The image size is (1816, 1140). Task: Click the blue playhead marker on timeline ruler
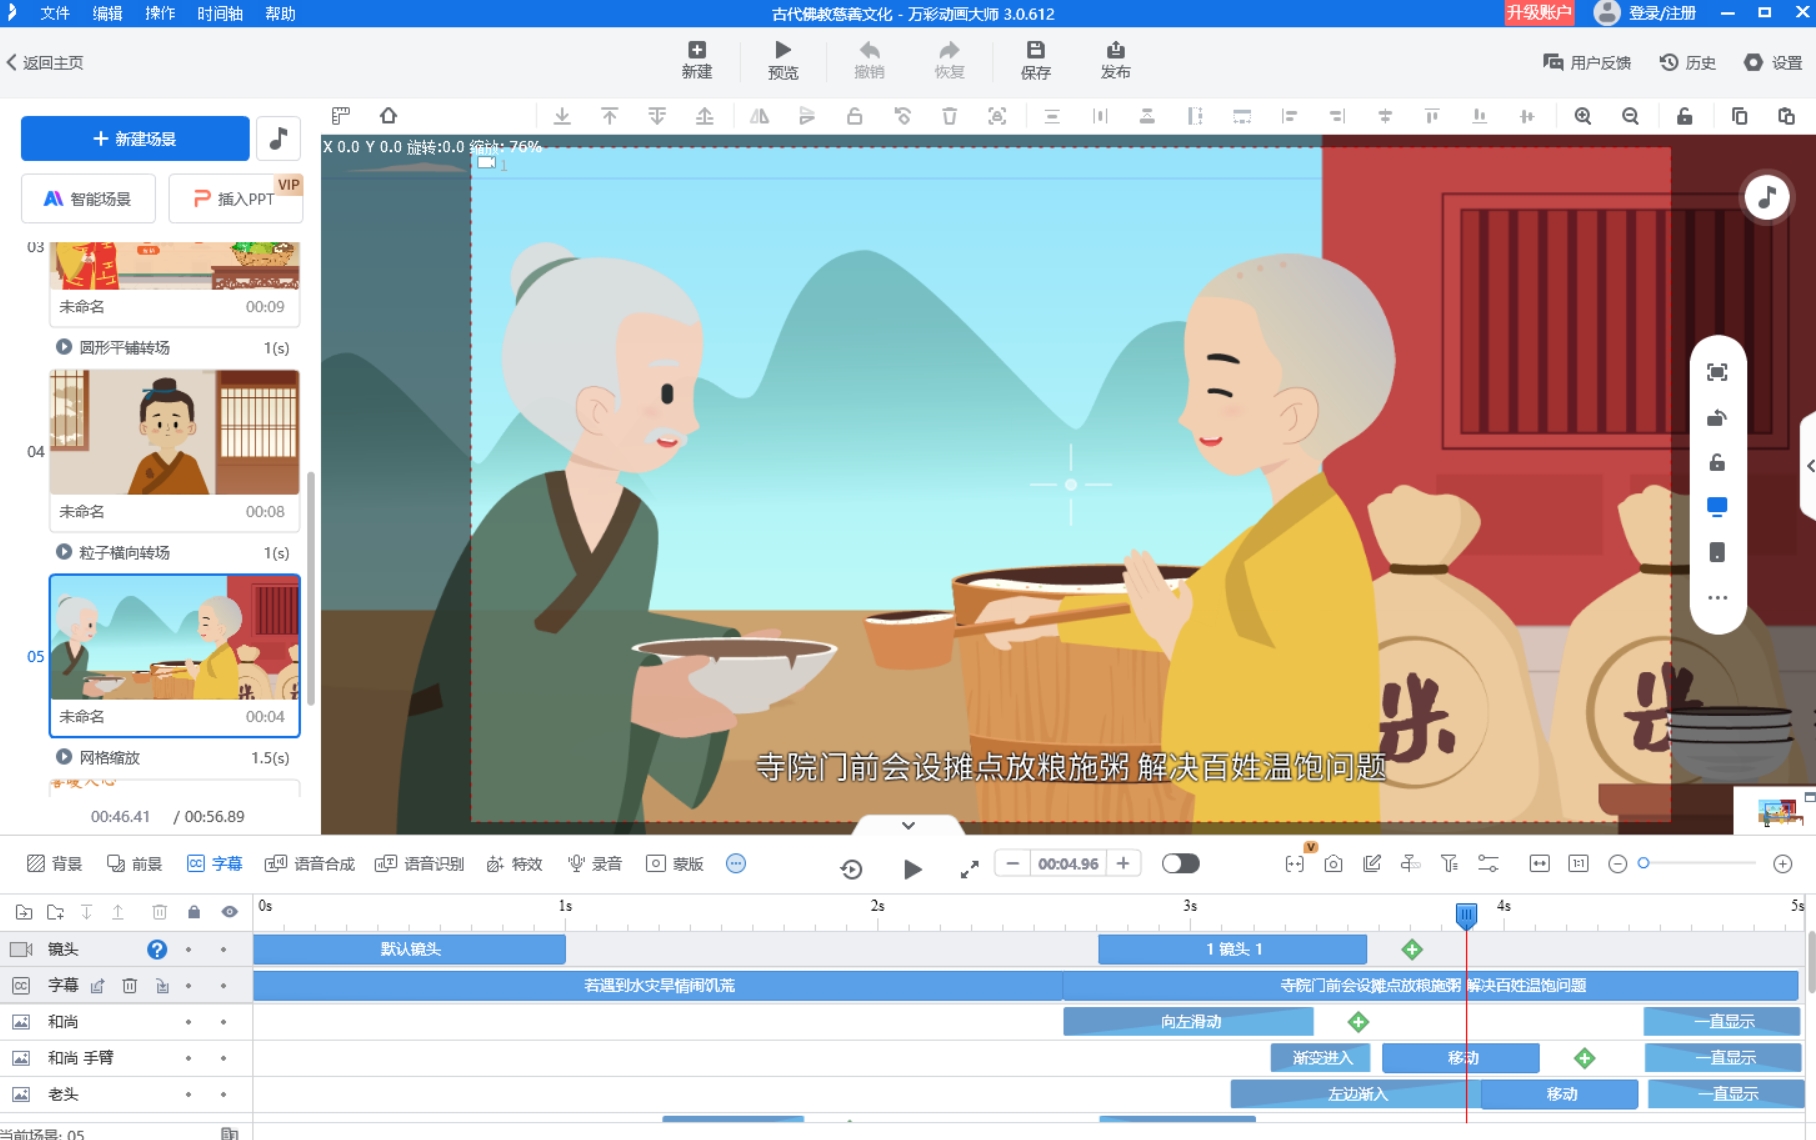tap(1466, 914)
